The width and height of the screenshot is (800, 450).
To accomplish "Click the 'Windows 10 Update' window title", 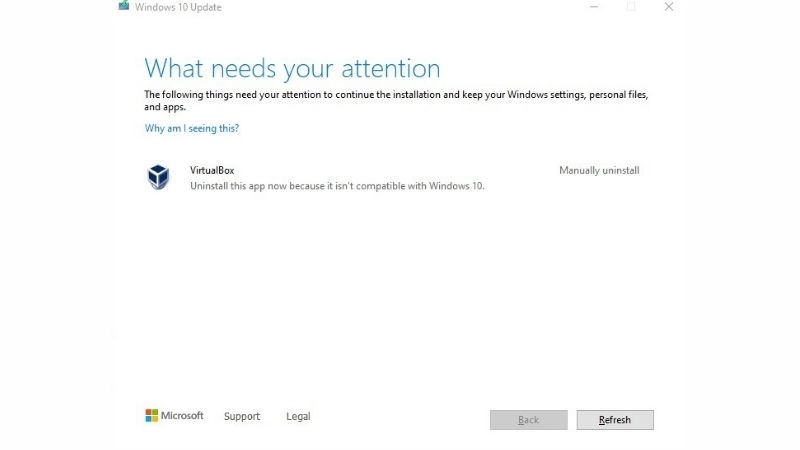I will (x=178, y=7).
